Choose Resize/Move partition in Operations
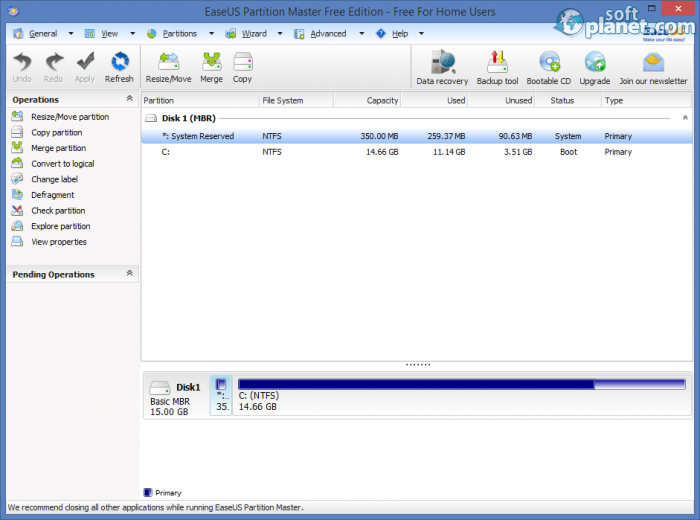Viewport: 700px width, 520px height. click(70, 117)
